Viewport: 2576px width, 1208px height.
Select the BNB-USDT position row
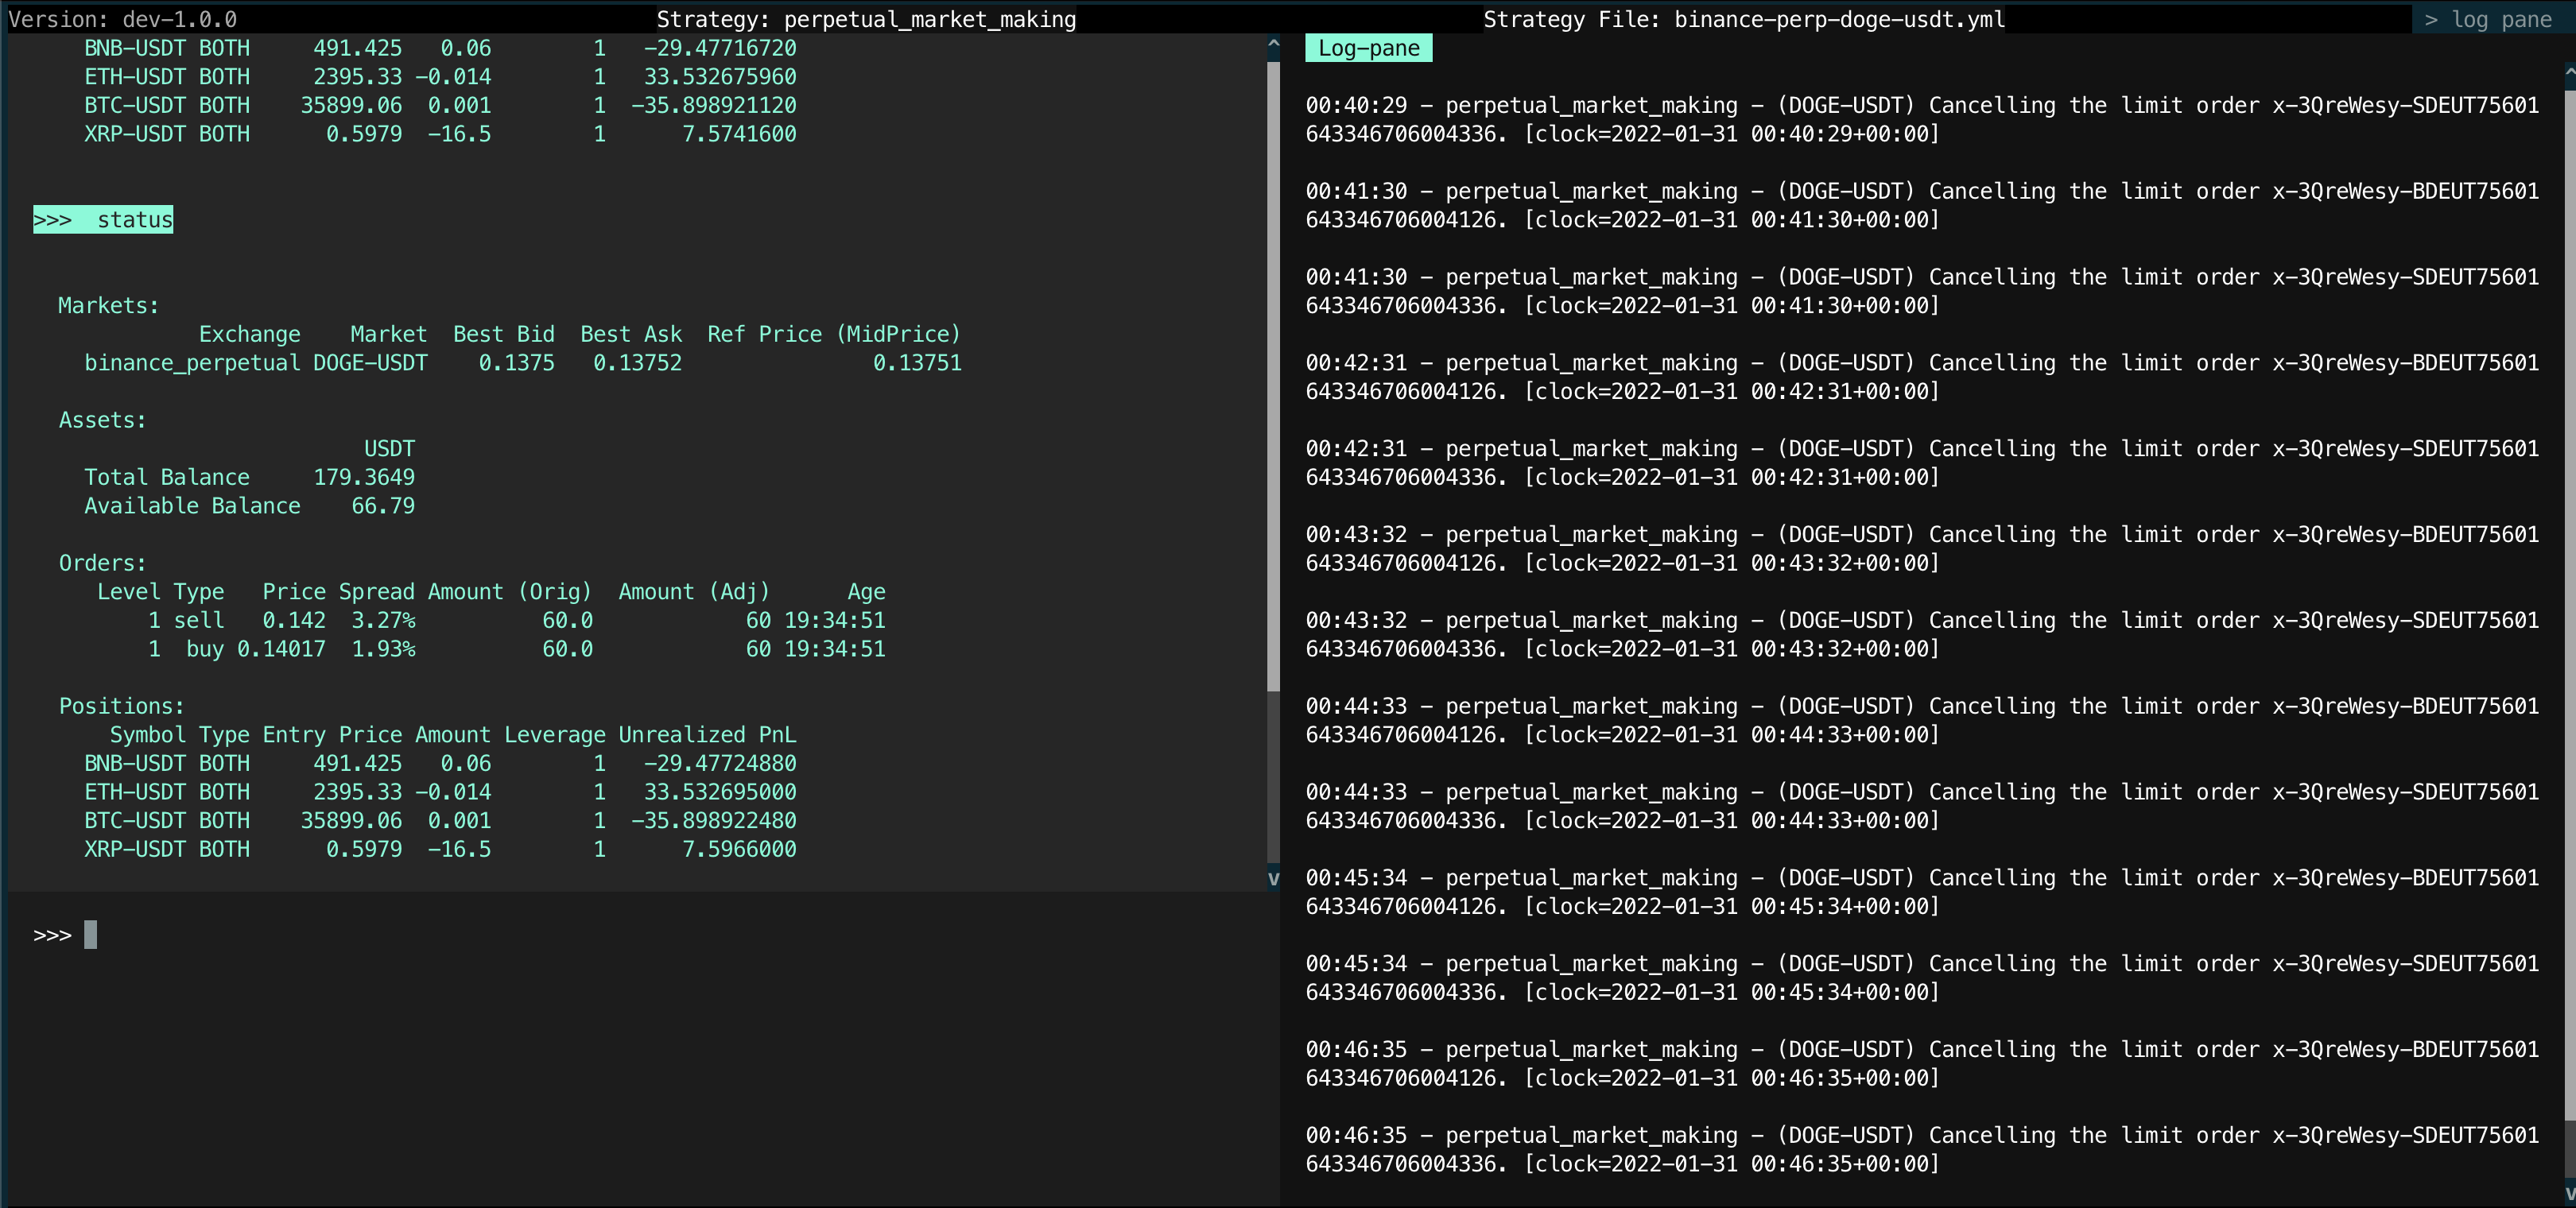click(440, 763)
